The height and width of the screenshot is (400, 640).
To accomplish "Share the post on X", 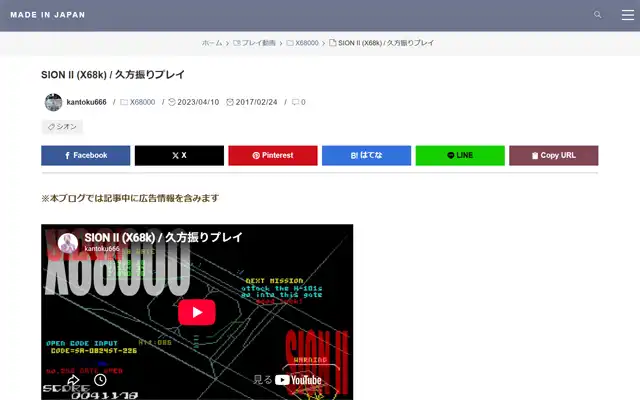I will coord(179,156).
